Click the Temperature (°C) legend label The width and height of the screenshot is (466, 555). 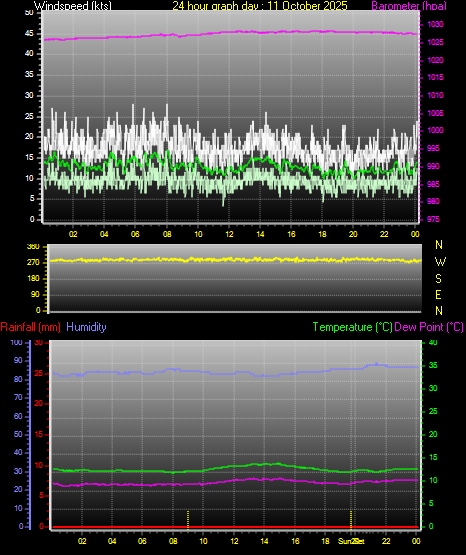352,327
